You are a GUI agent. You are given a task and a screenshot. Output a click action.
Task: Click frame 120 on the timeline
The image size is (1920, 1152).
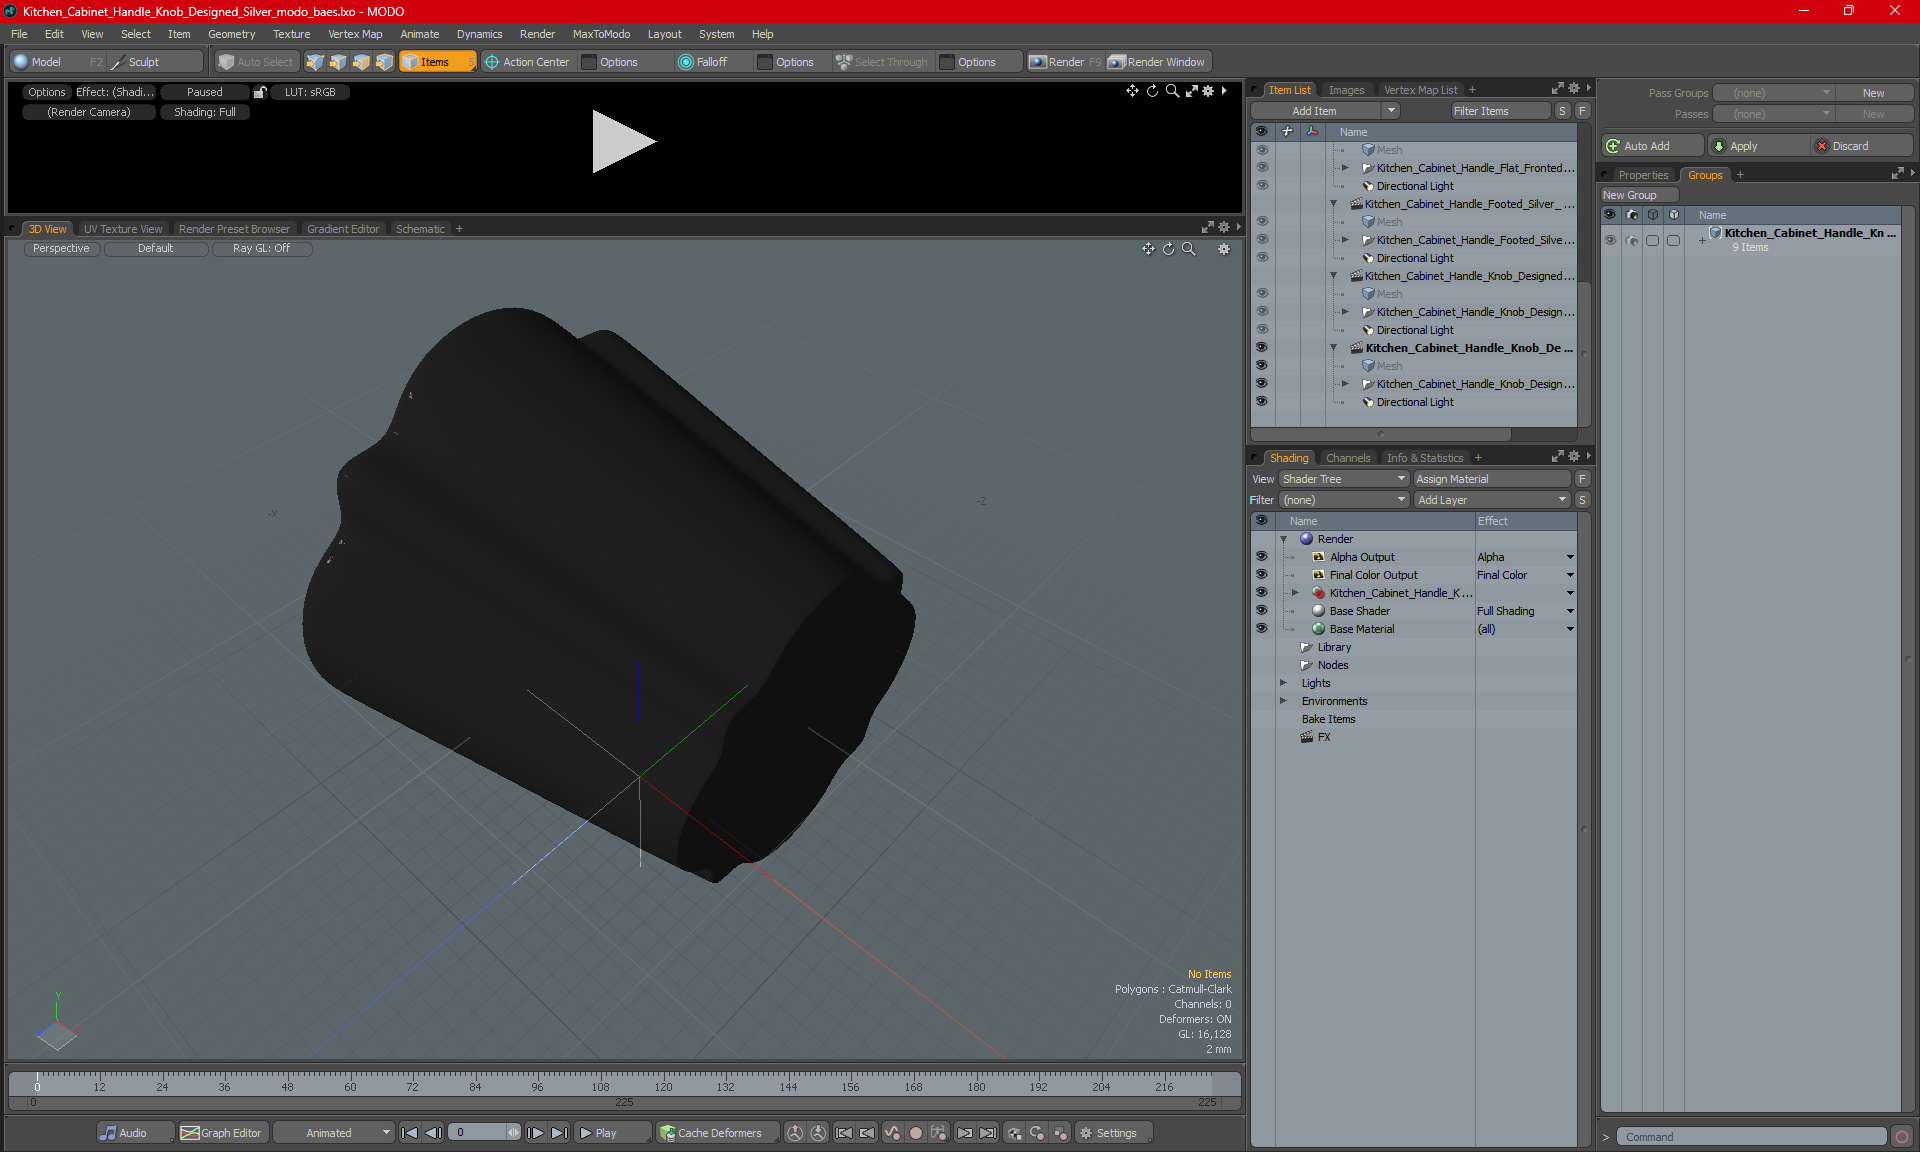point(663,1085)
